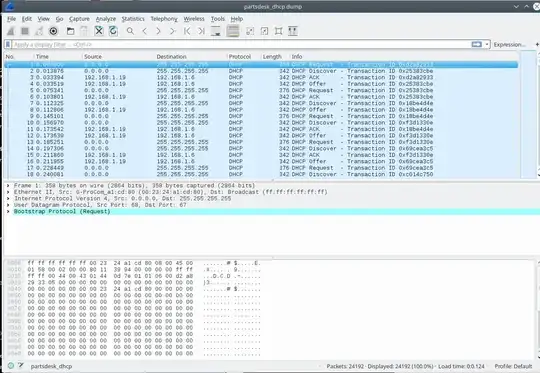
Task: Open the recent display filters dropdown
Action: [x=487, y=44]
